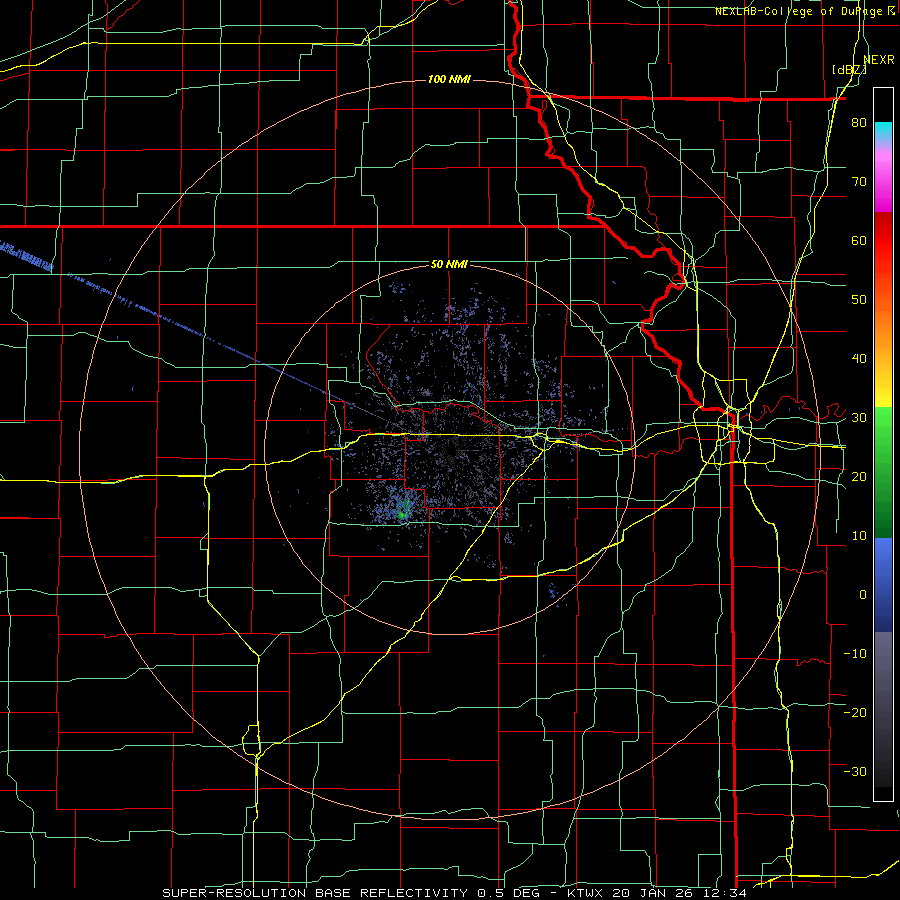The height and width of the screenshot is (900, 900).
Task: Click the Super-Resolution Base Reflectivity caption
Action: pyautogui.click(x=454, y=893)
